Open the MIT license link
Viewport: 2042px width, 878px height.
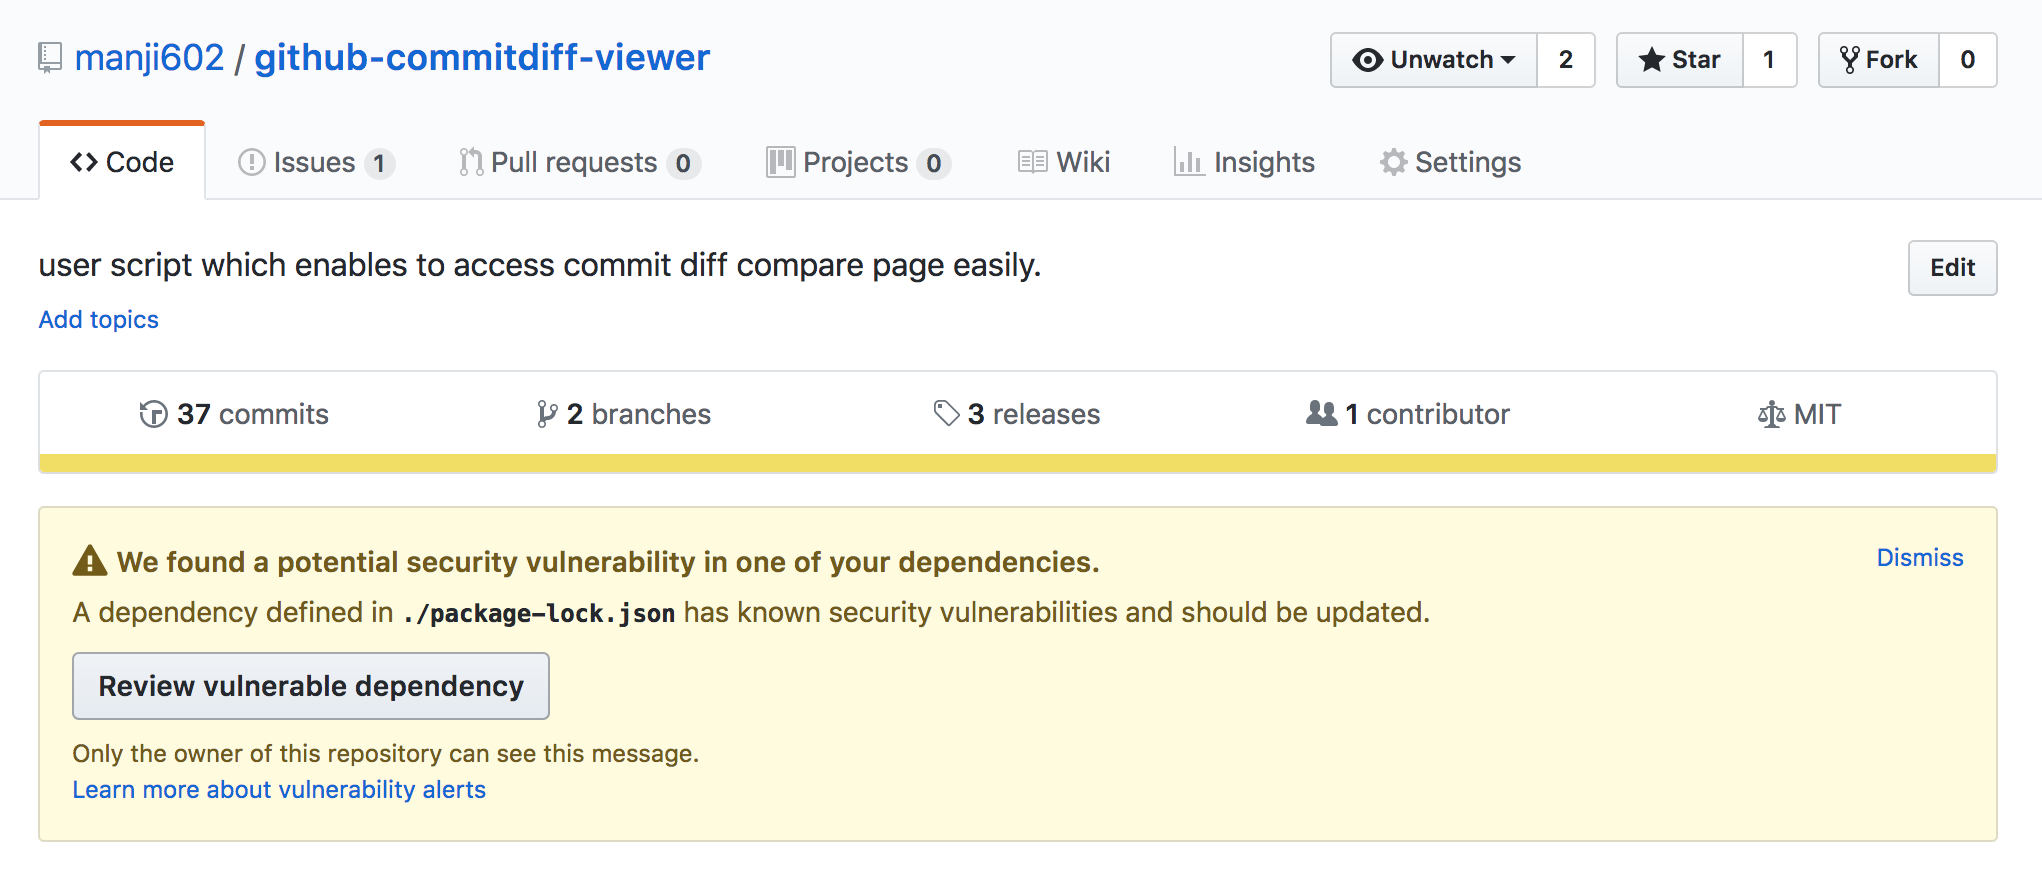click(1799, 414)
